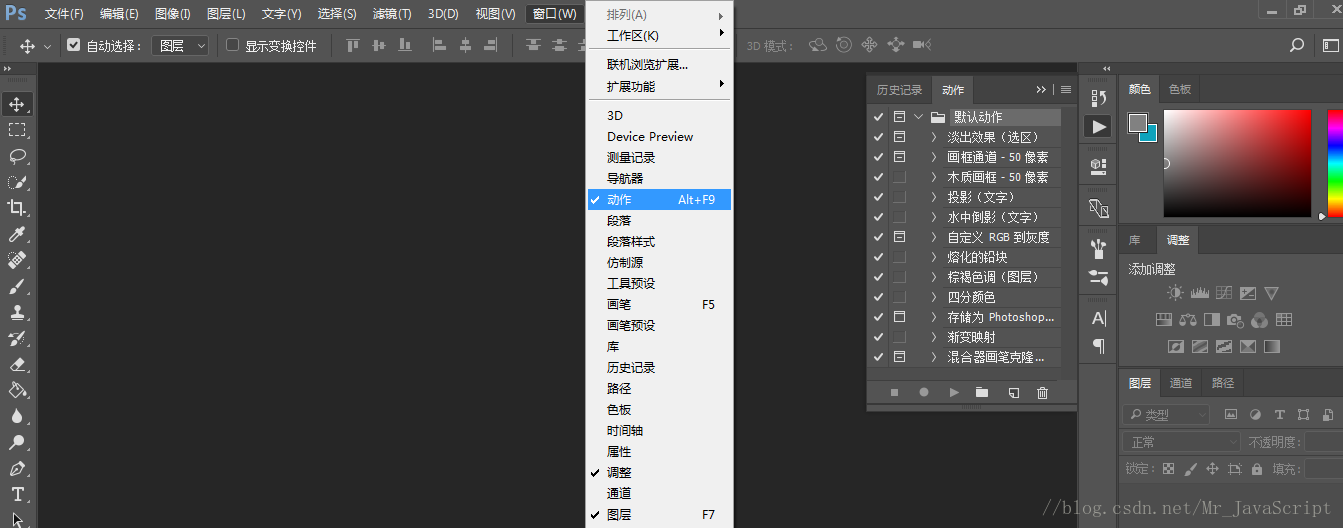Toggle dialog box for 淡出效果（选区）

point(899,137)
